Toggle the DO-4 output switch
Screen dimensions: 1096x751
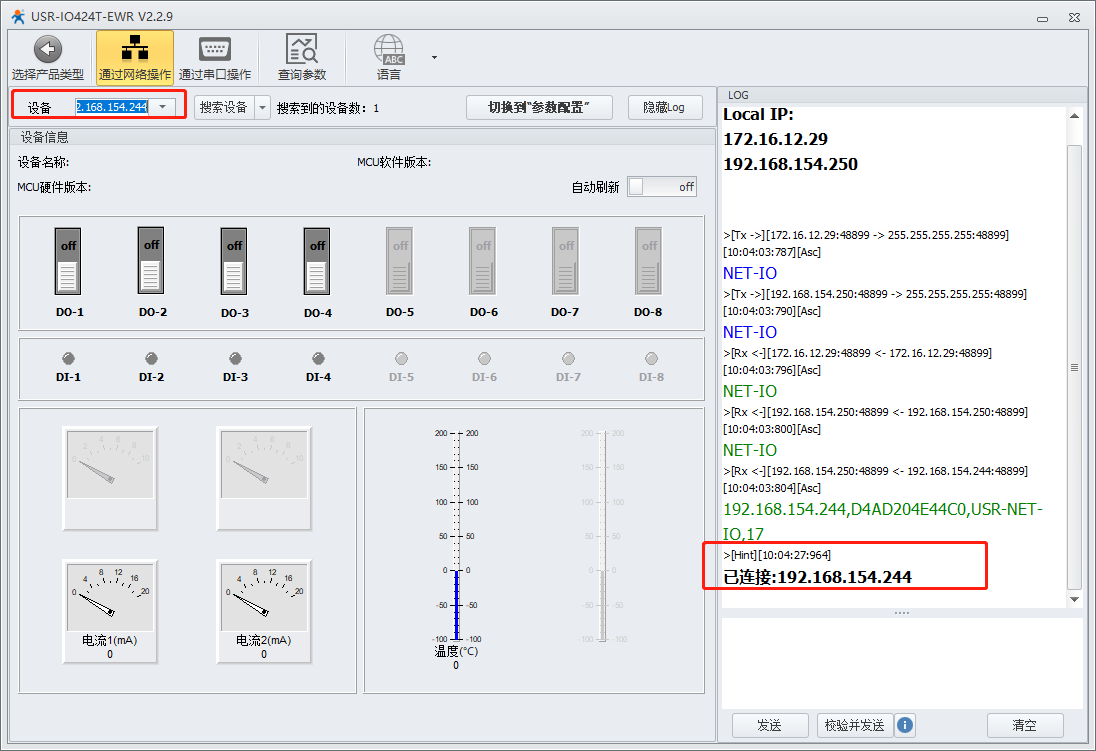(x=317, y=262)
